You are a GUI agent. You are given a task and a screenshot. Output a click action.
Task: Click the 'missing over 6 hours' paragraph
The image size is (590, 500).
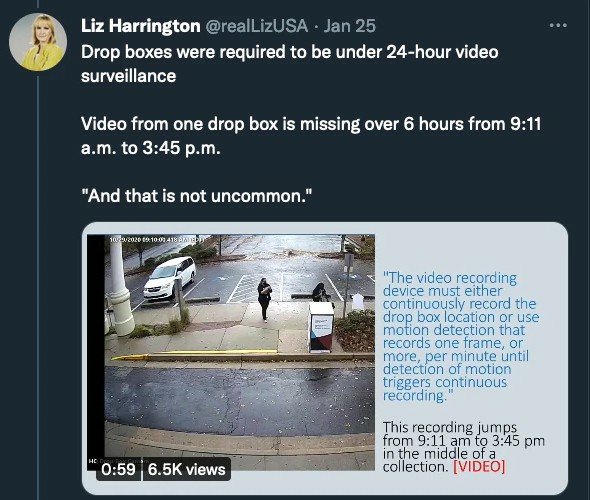[311, 136]
